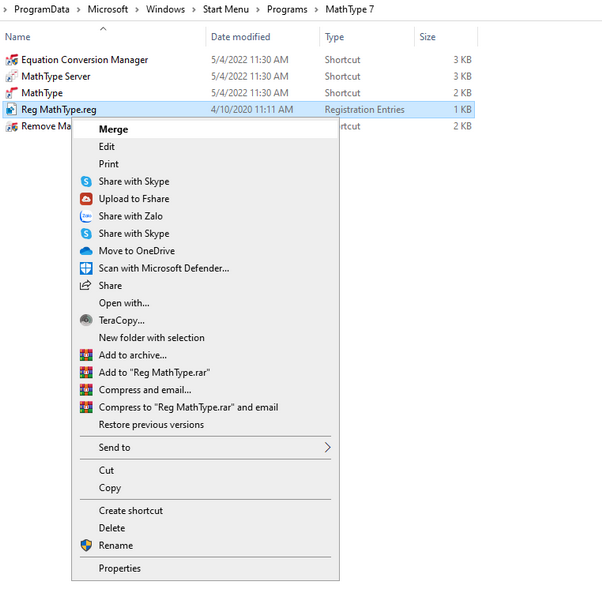Viewport: 602px width, 597px height.
Task: Choose Open with... menu entry
Action: (x=124, y=303)
